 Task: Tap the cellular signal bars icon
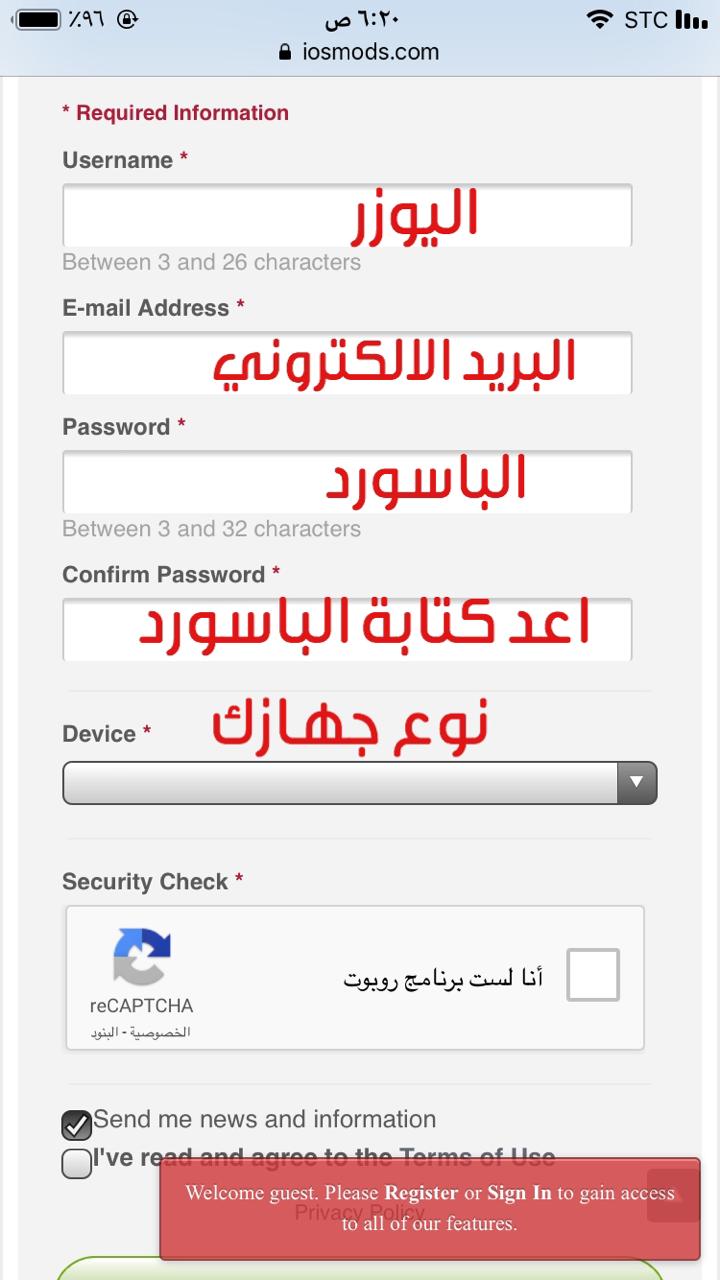click(x=690, y=19)
